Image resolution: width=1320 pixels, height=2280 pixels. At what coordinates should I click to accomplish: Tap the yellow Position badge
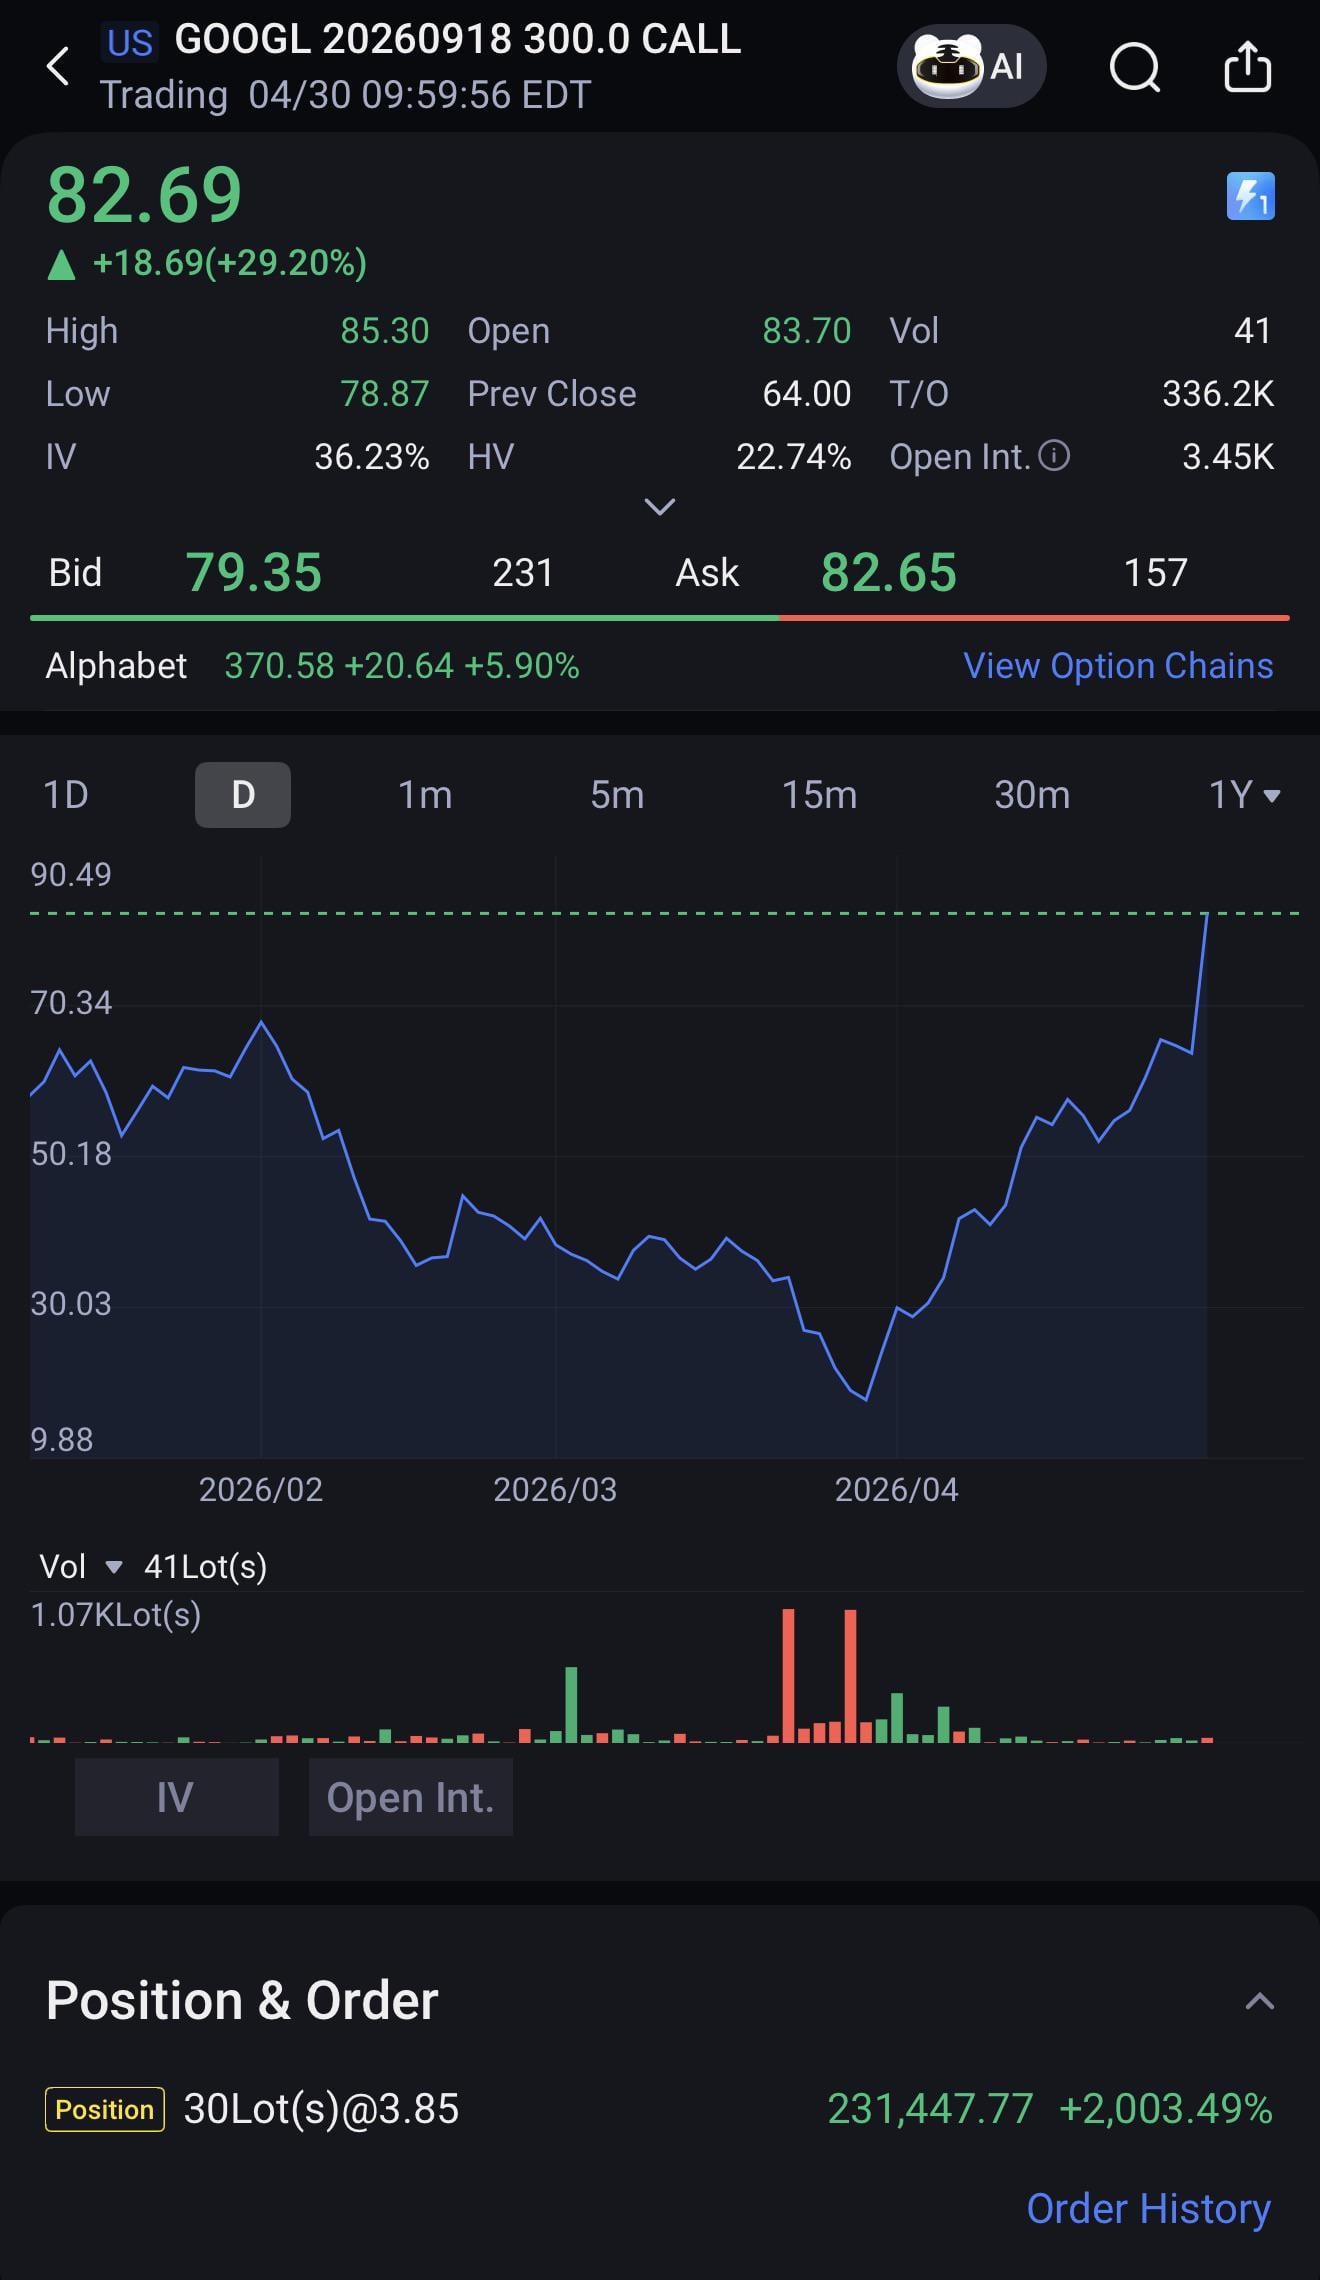click(x=105, y=2109)
